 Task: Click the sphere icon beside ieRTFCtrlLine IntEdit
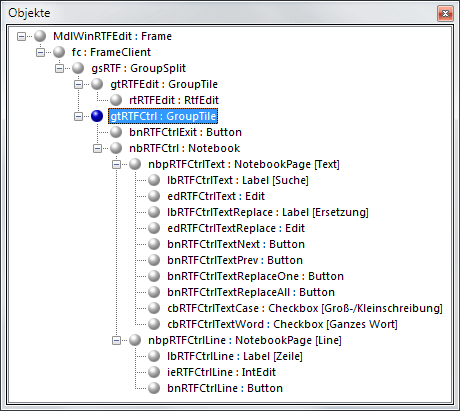click(154, 372)
